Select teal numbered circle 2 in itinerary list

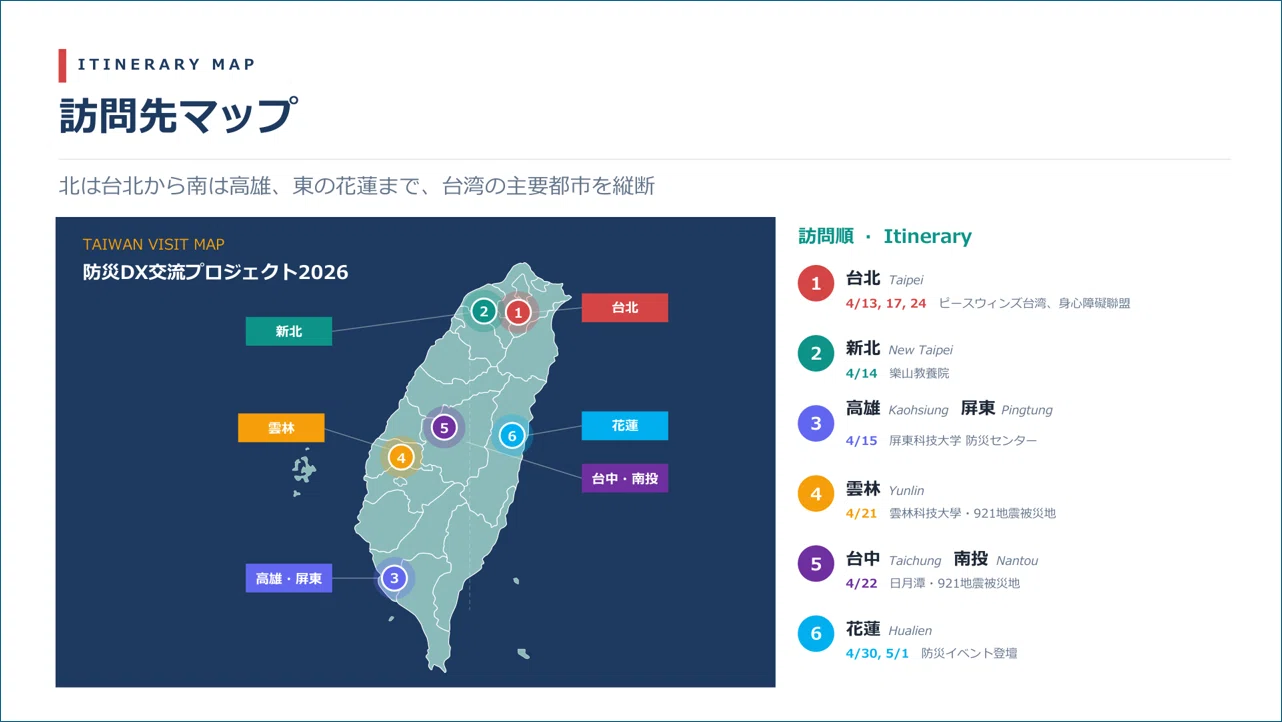tap(816, 354)
